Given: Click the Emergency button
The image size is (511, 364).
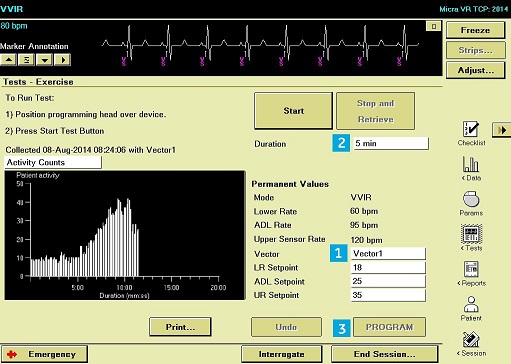Looking at the screenshot, I should tap(44, 354).
